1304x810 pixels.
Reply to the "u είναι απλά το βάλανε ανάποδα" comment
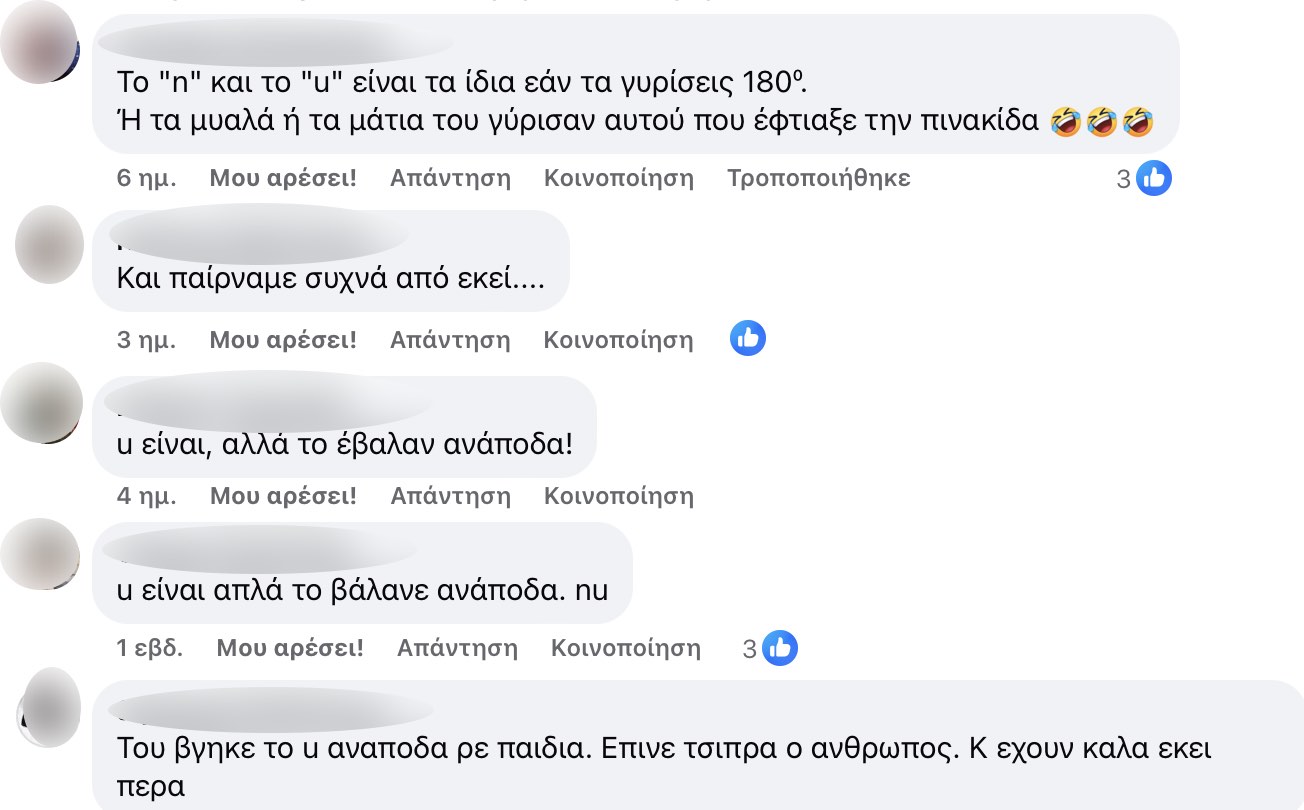pyautogui.click(x=457, y=649)
